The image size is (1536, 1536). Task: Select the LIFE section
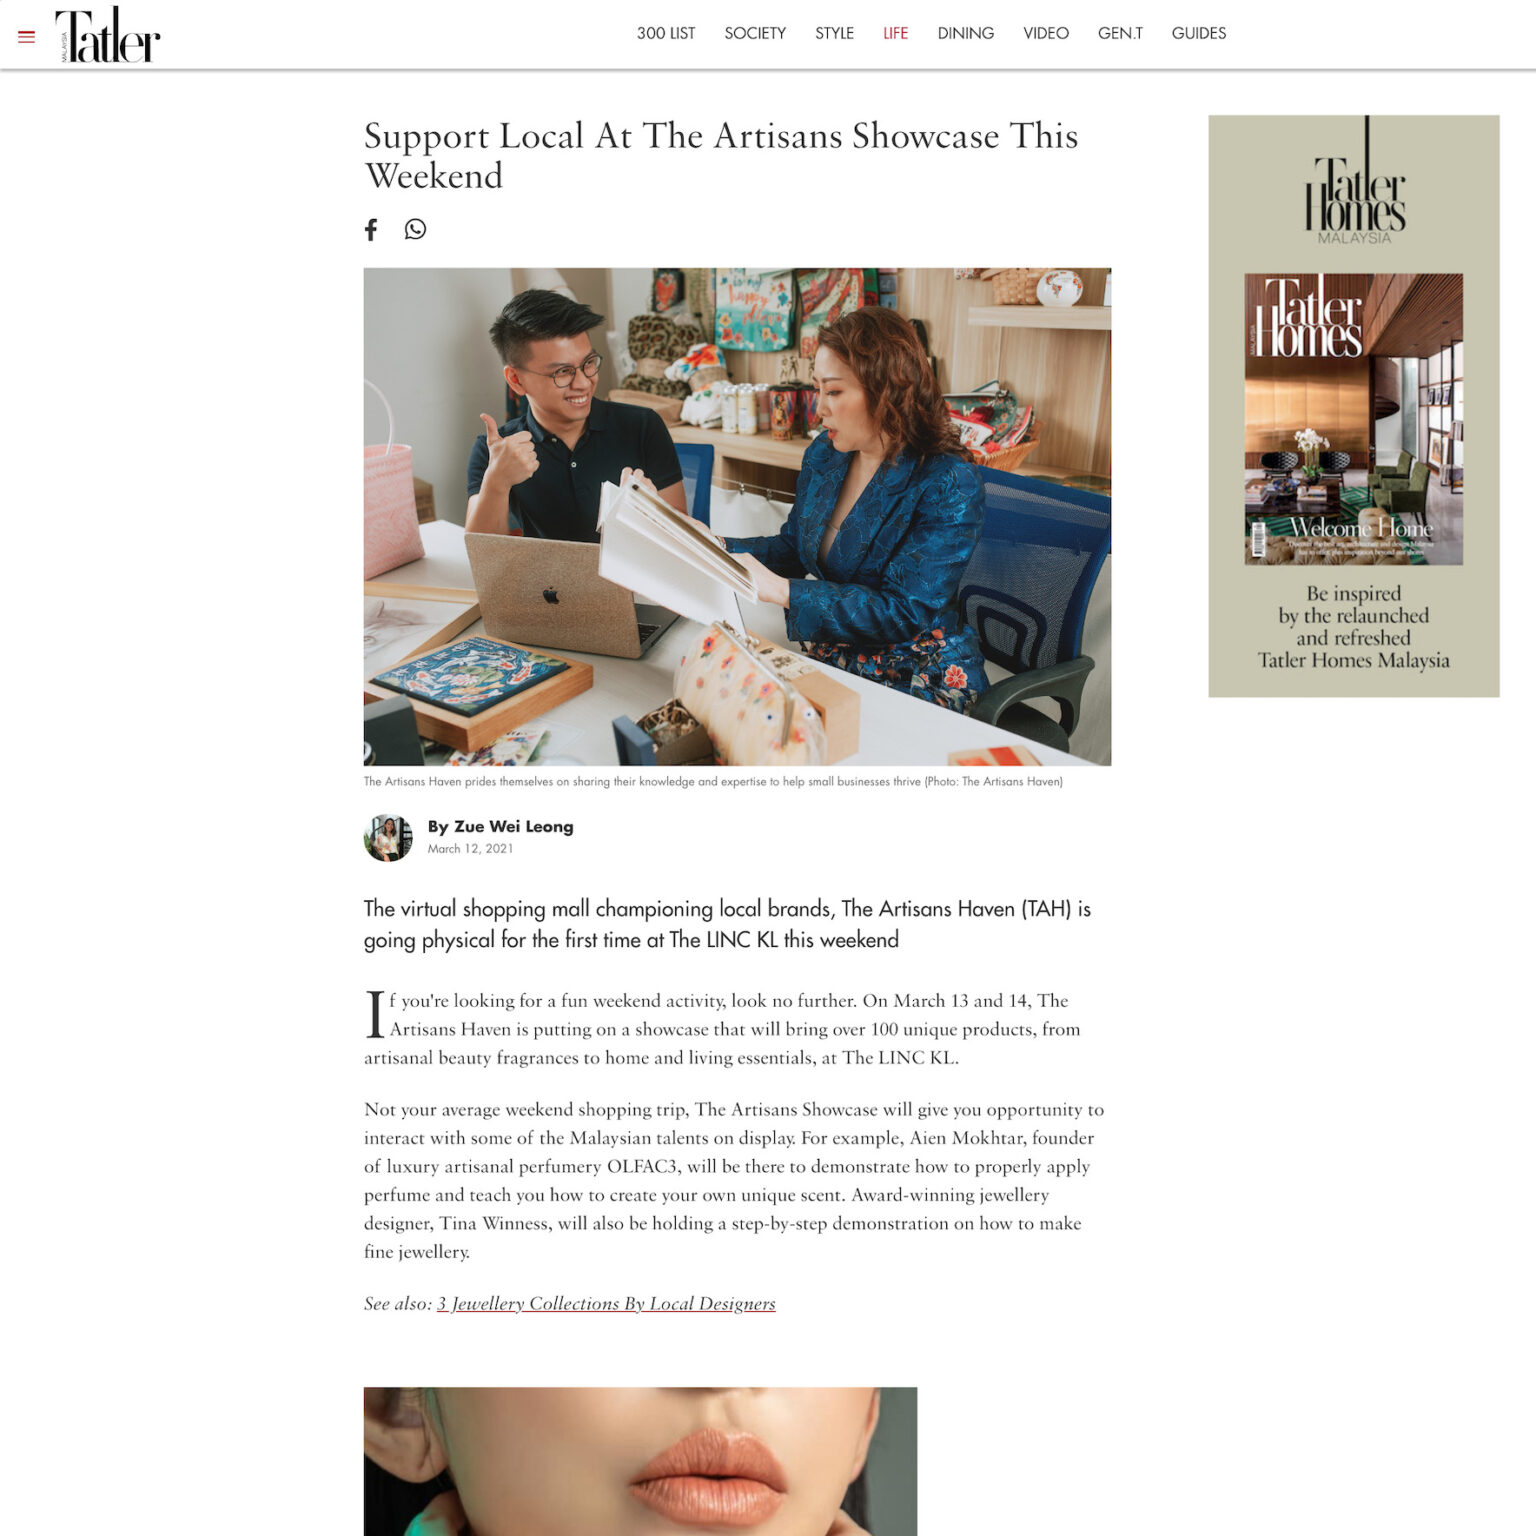896,33
